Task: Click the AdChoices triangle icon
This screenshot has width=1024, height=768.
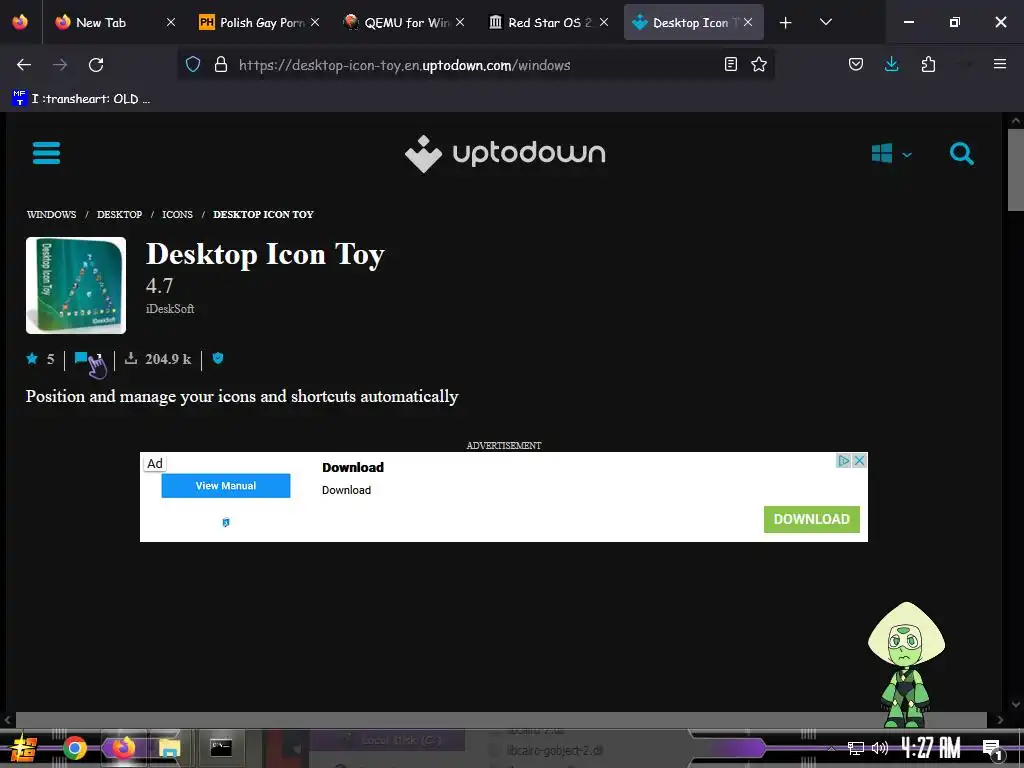Action: tap(844, 460)
